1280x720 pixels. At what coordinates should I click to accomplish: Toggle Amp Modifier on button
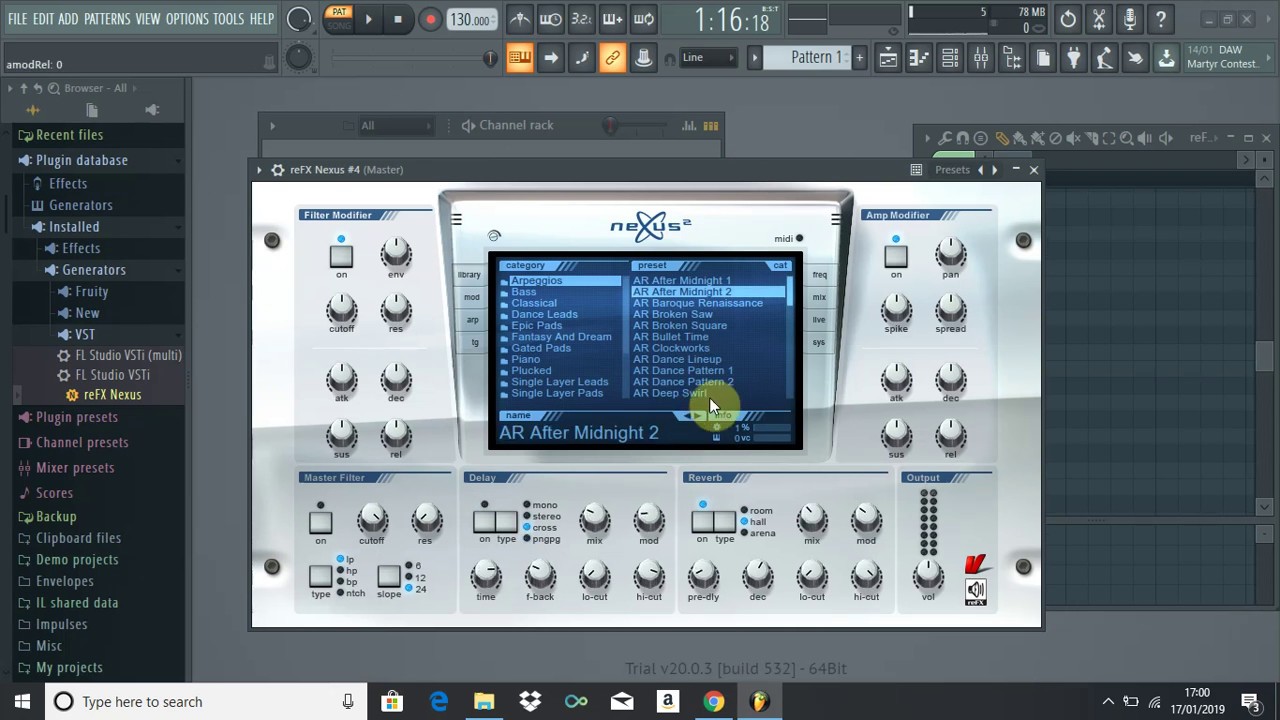[896, 256]
